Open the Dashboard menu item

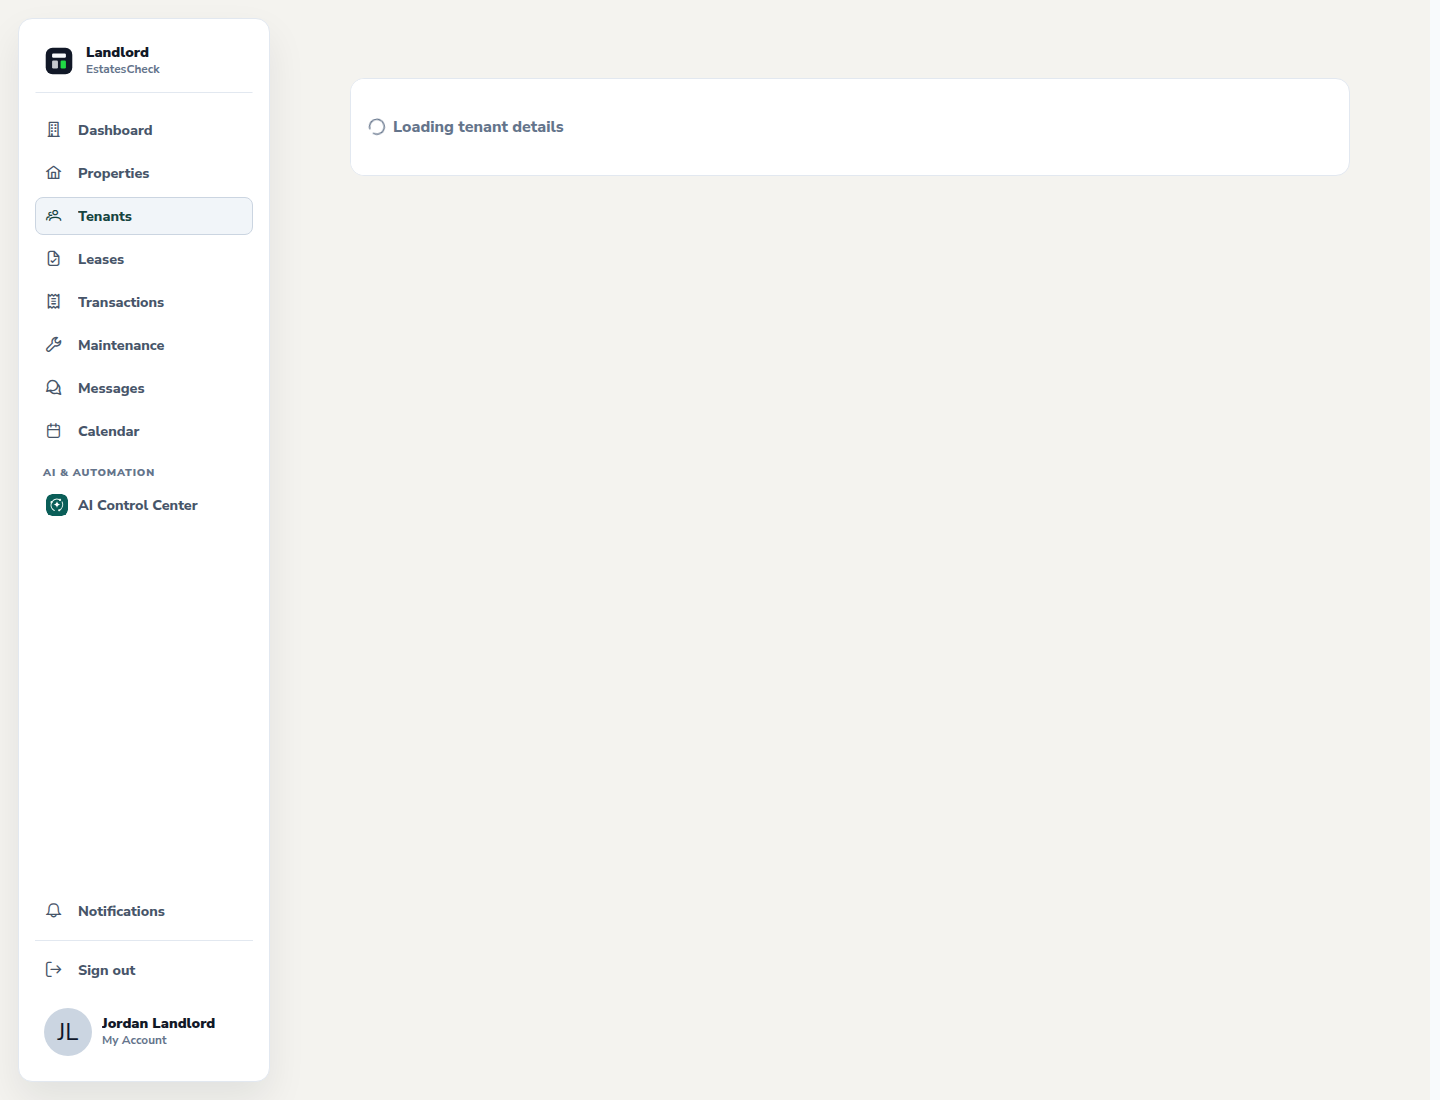(144, 130)
